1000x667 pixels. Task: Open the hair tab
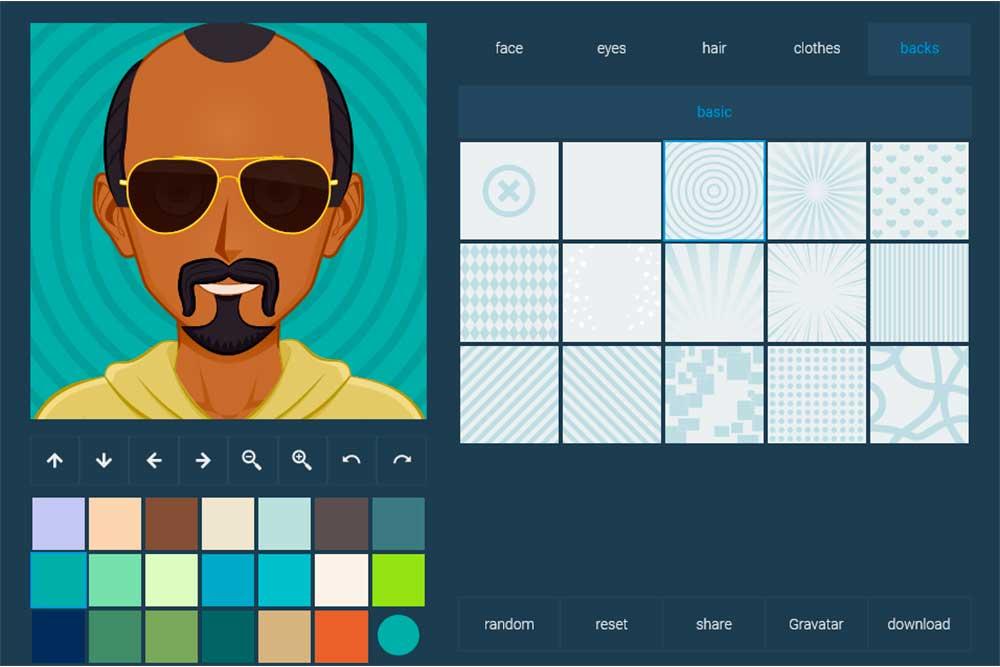coord(714,48)
